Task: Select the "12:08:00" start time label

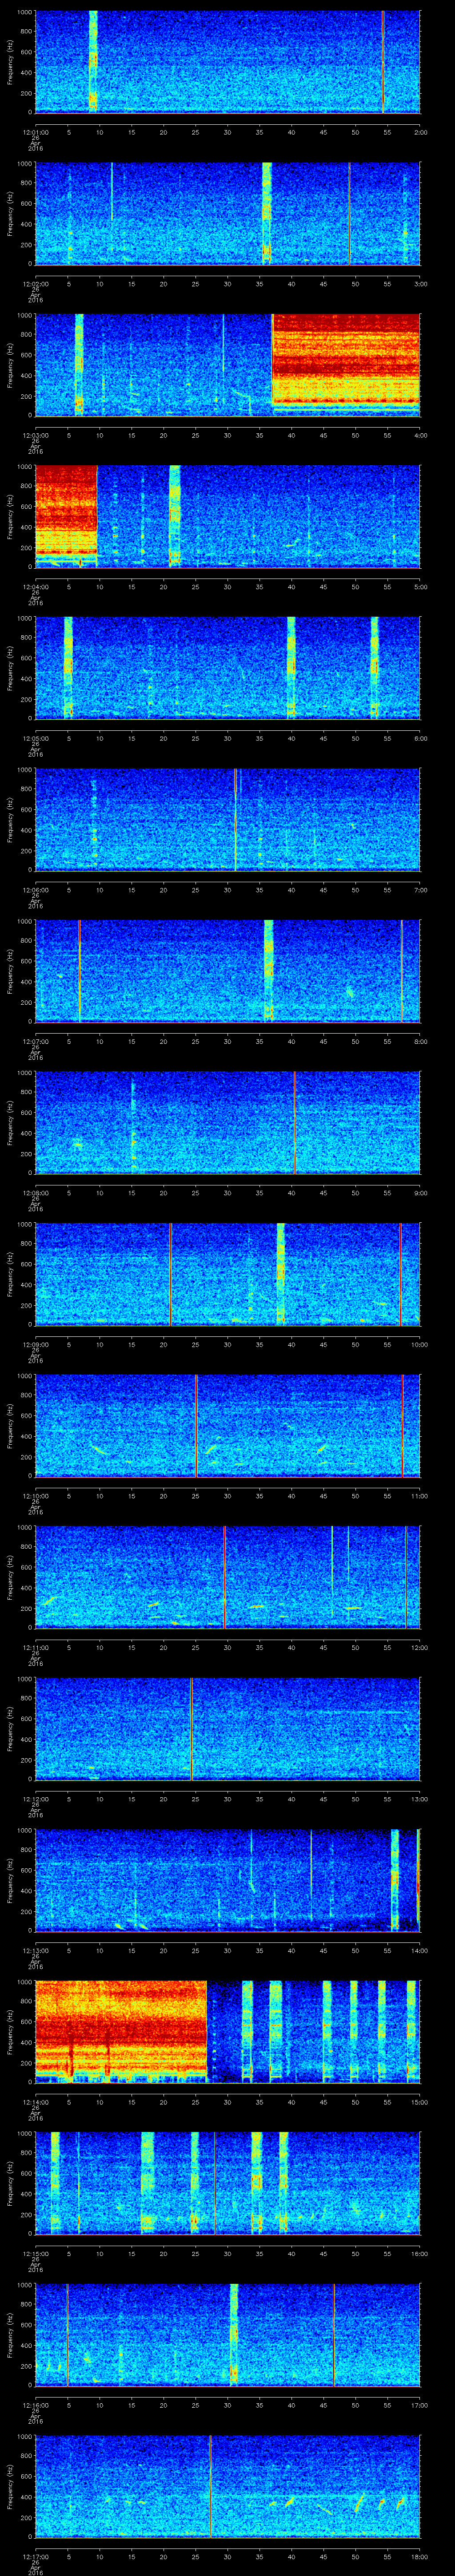Action: (35, 1192)
